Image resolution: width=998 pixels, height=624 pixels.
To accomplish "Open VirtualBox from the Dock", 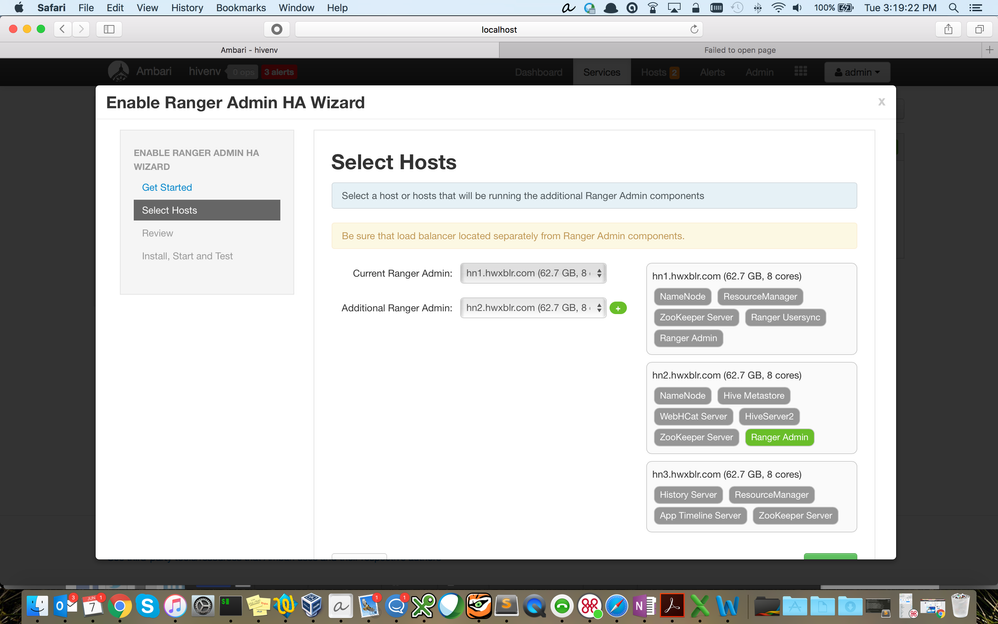I will [312, 606].
